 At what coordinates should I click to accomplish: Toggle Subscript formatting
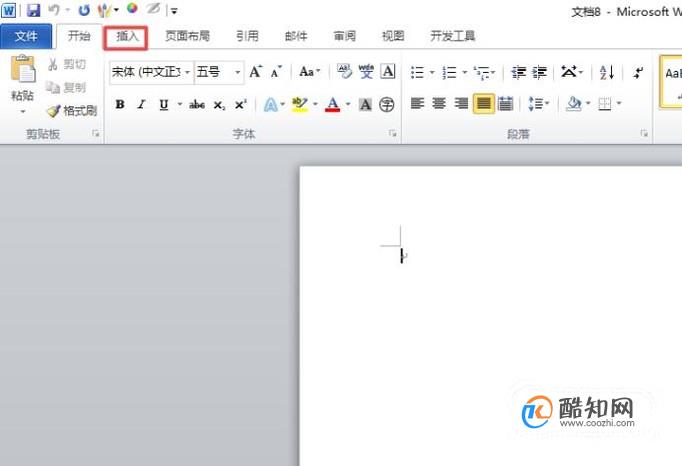[219, 105]
